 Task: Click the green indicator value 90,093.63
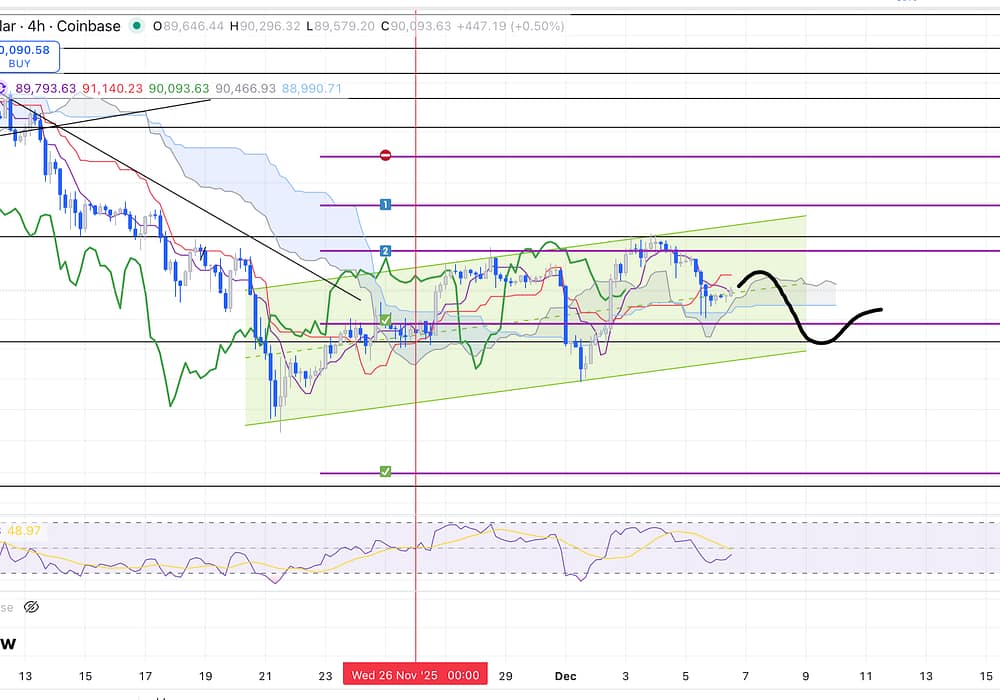[179, 88]
